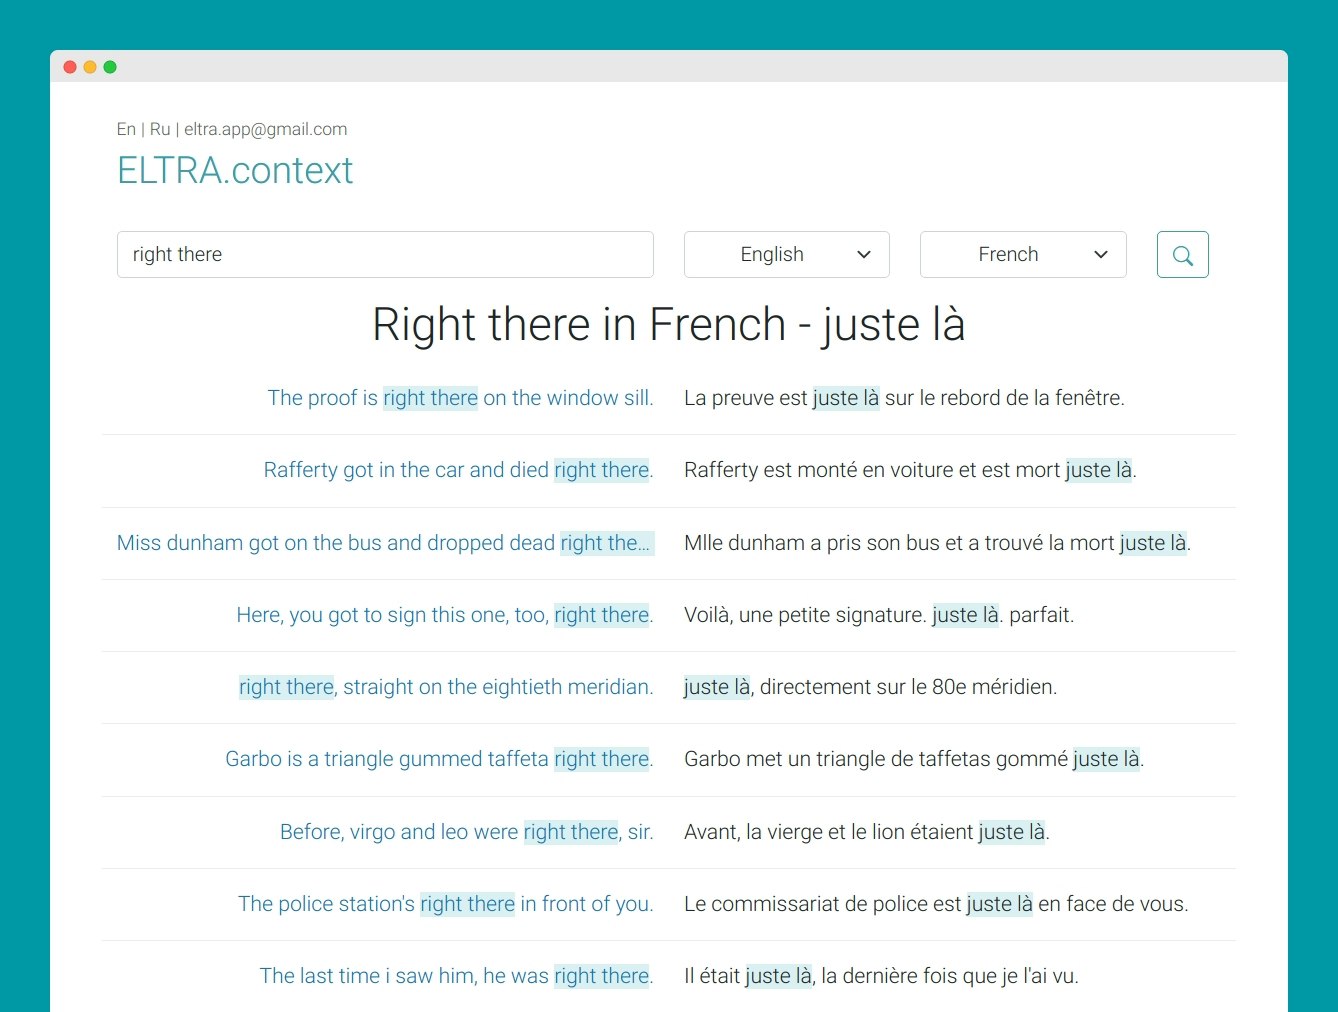Click the search magnifier icon
The width and height of the screenshot is (1338, 1012).
(1182, 254)
